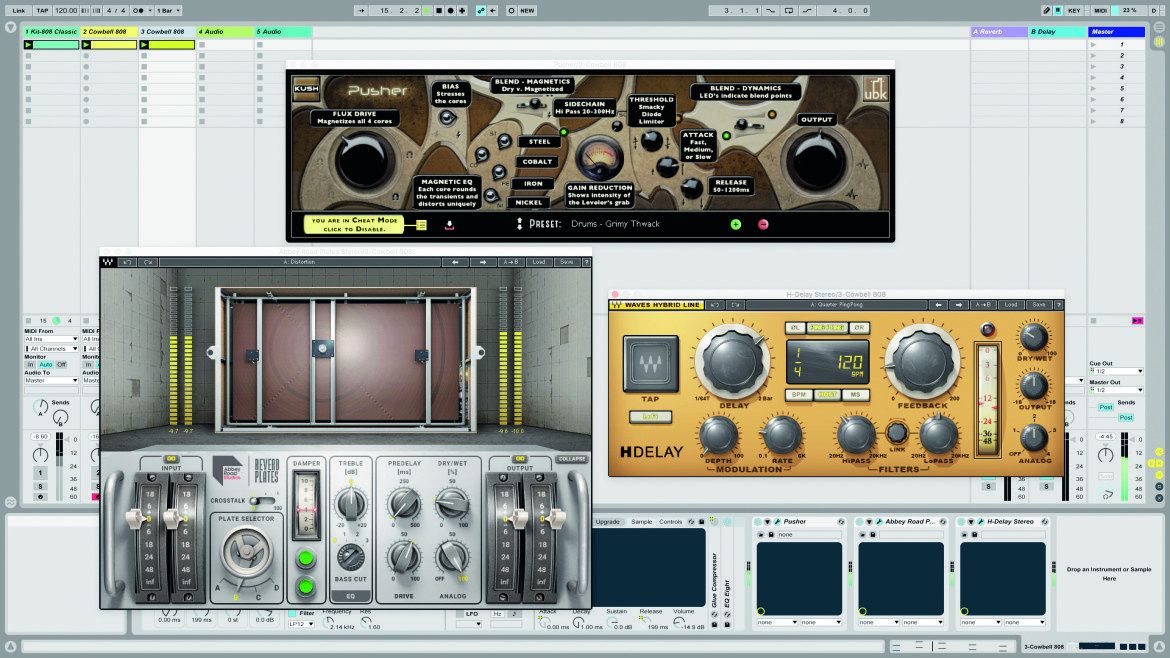
Task: Go to previous preset in H-Delay
Action: click(938, 305)
